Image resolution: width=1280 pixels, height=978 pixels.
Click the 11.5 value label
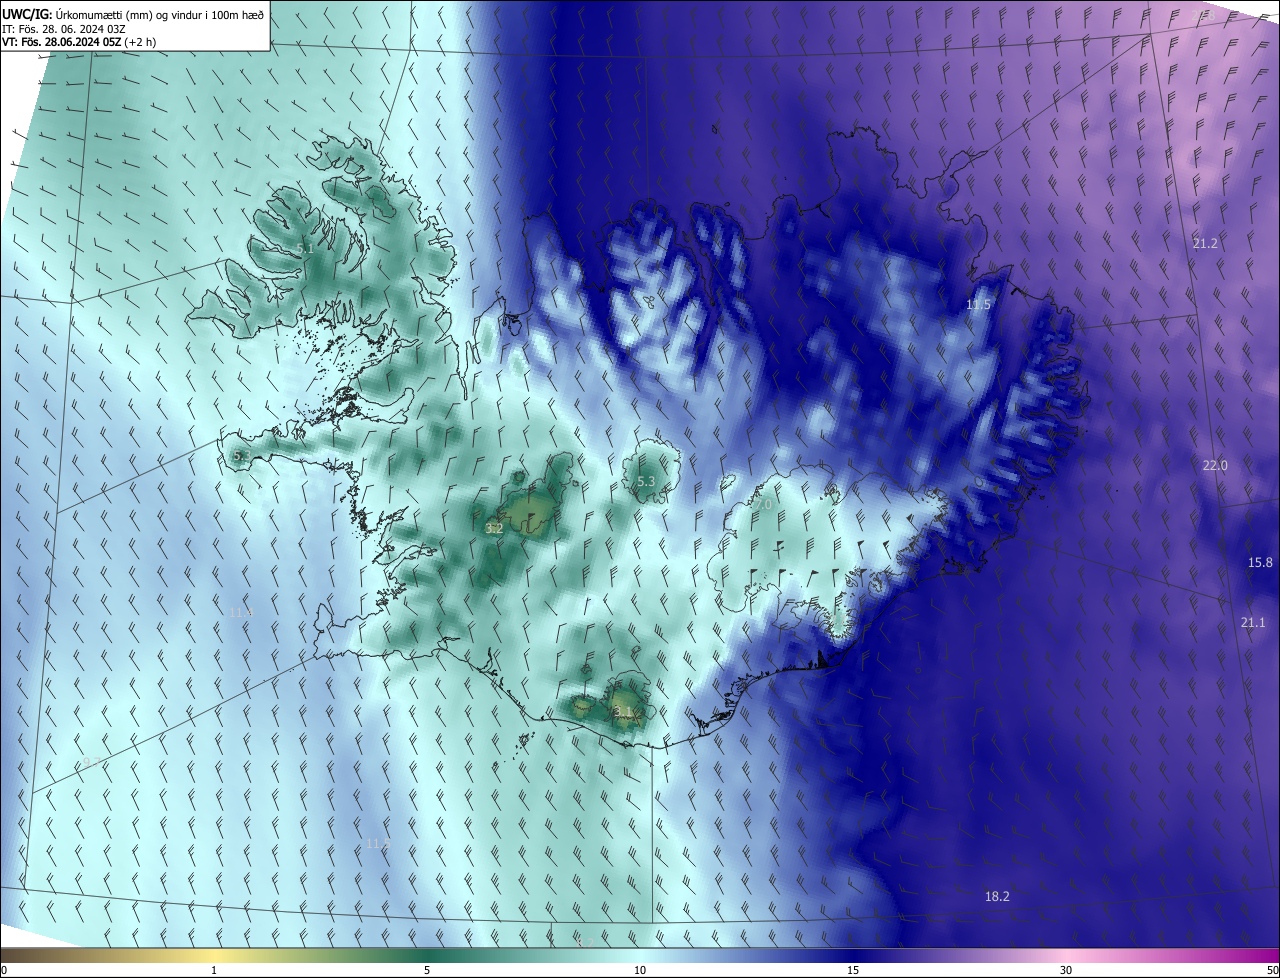click(x=978, y=305)
